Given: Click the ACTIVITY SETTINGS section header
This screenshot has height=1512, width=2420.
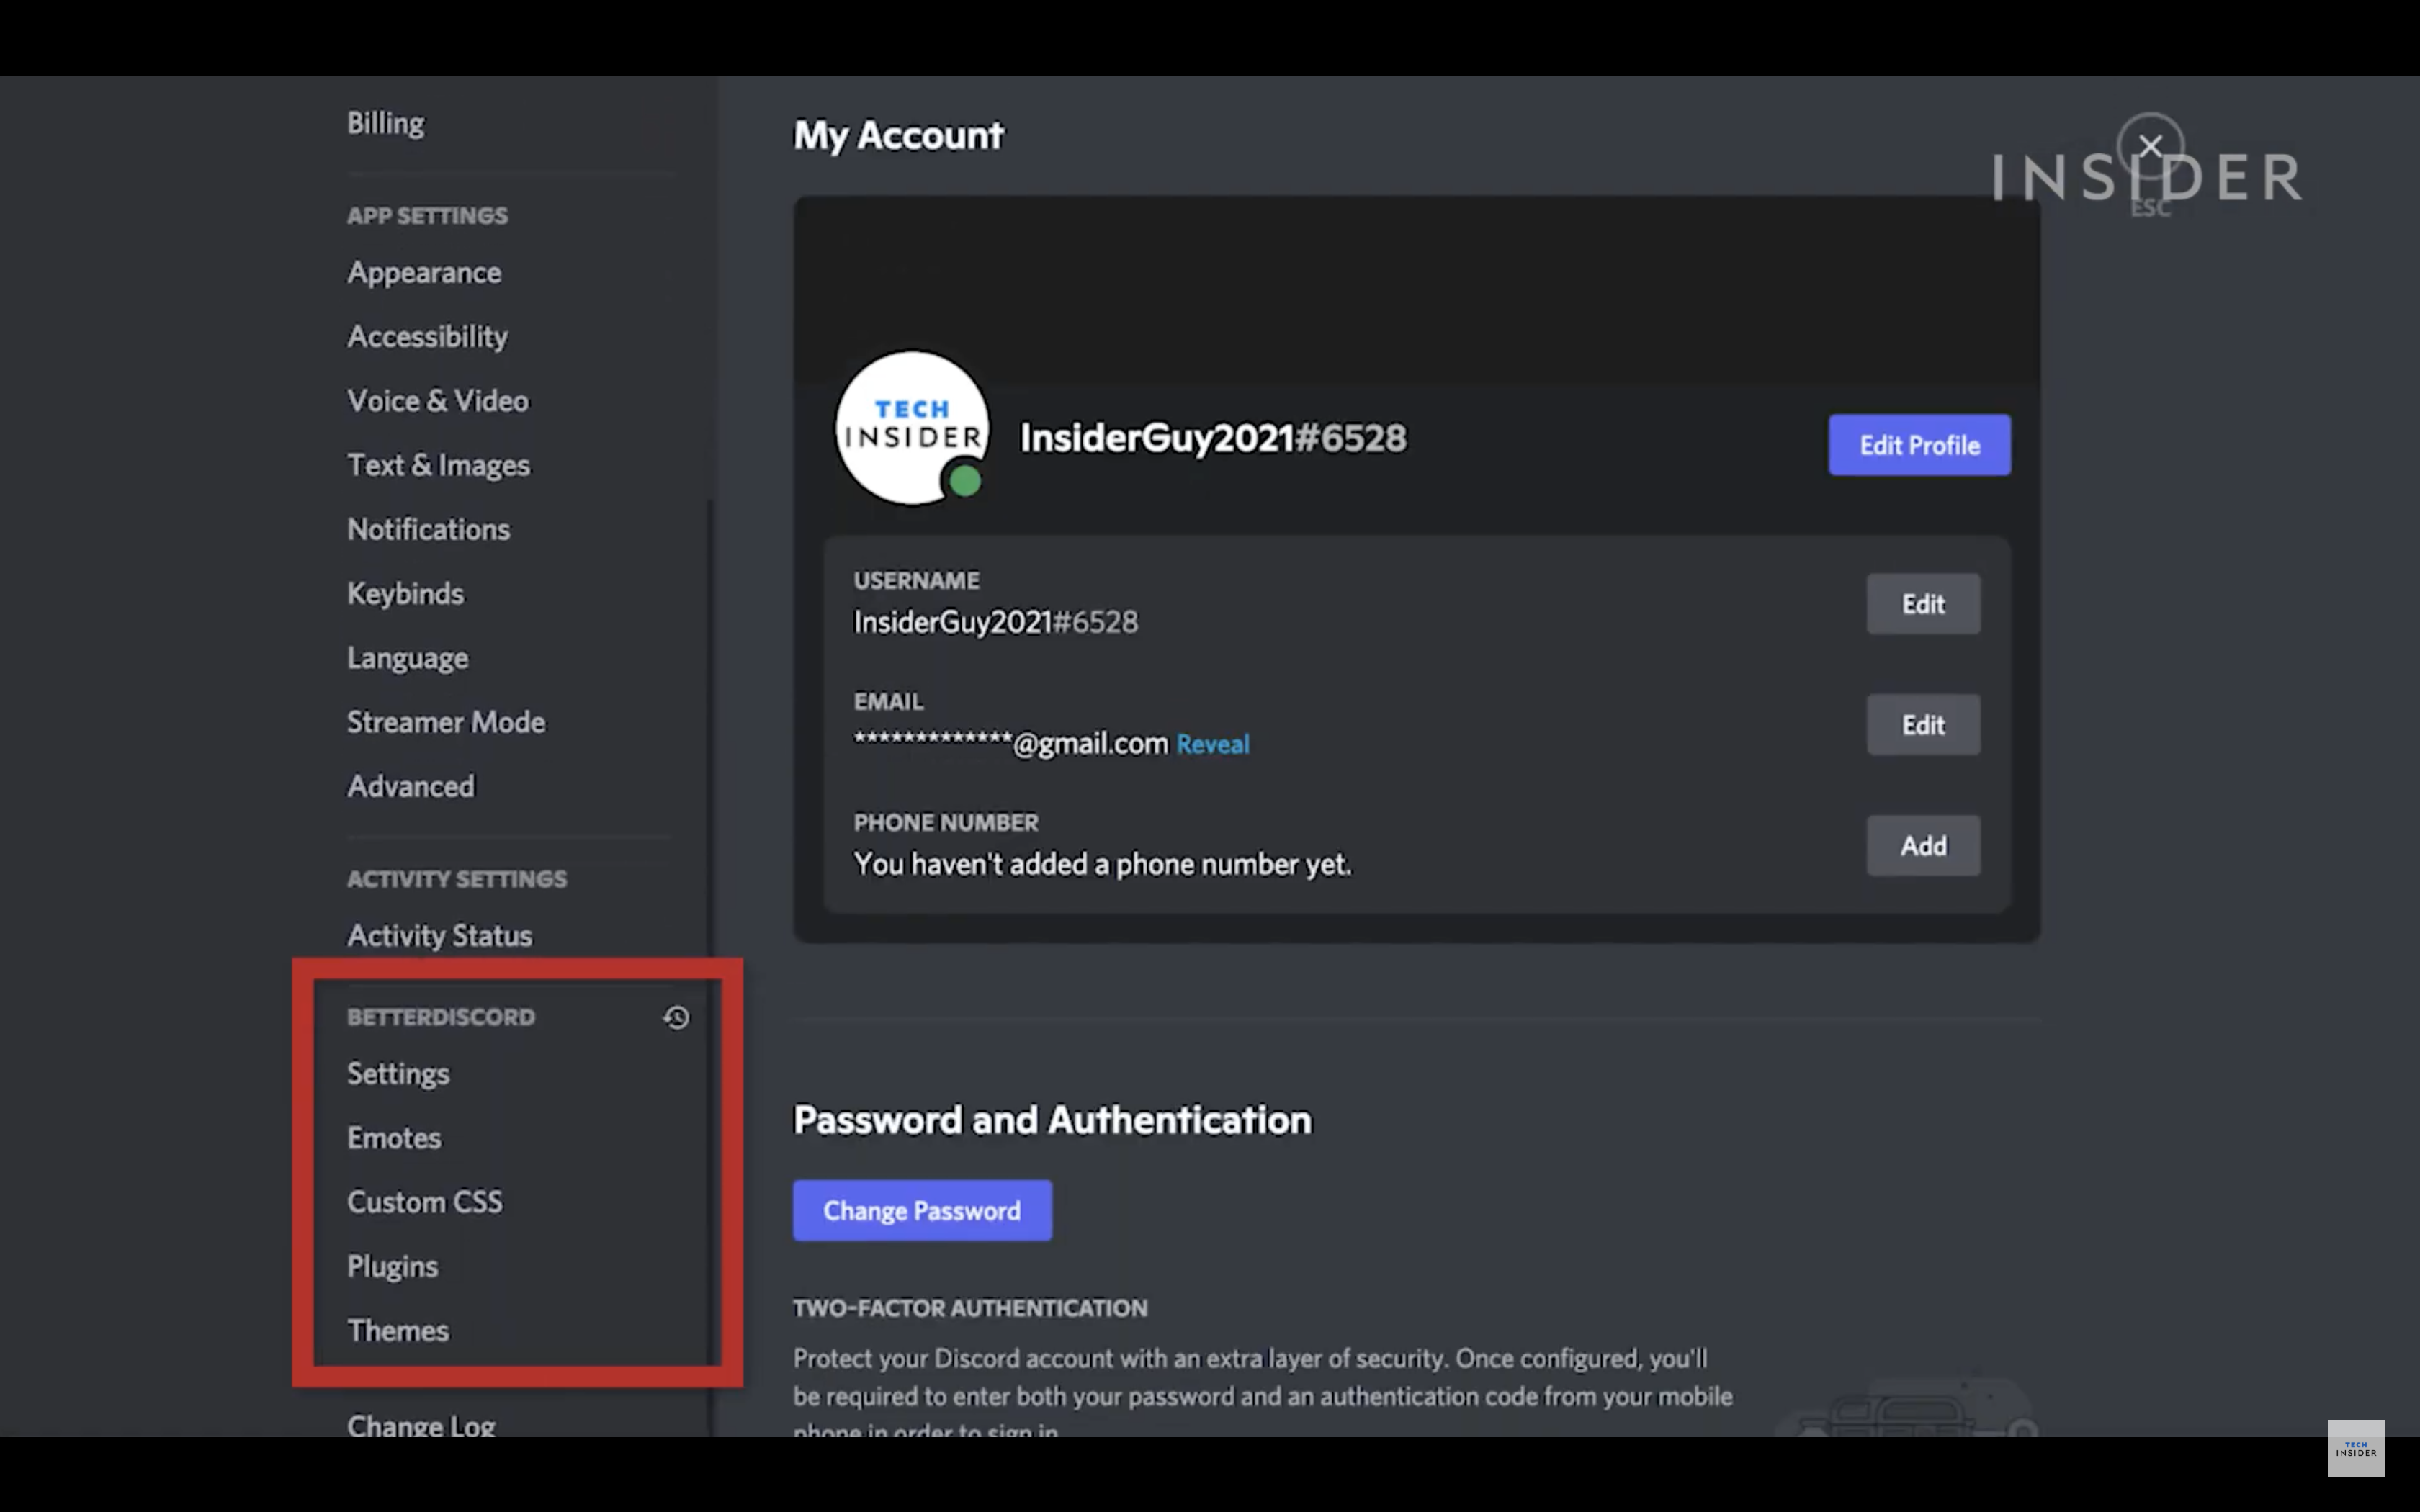Looking at the screenshot, I should [457, 879].
